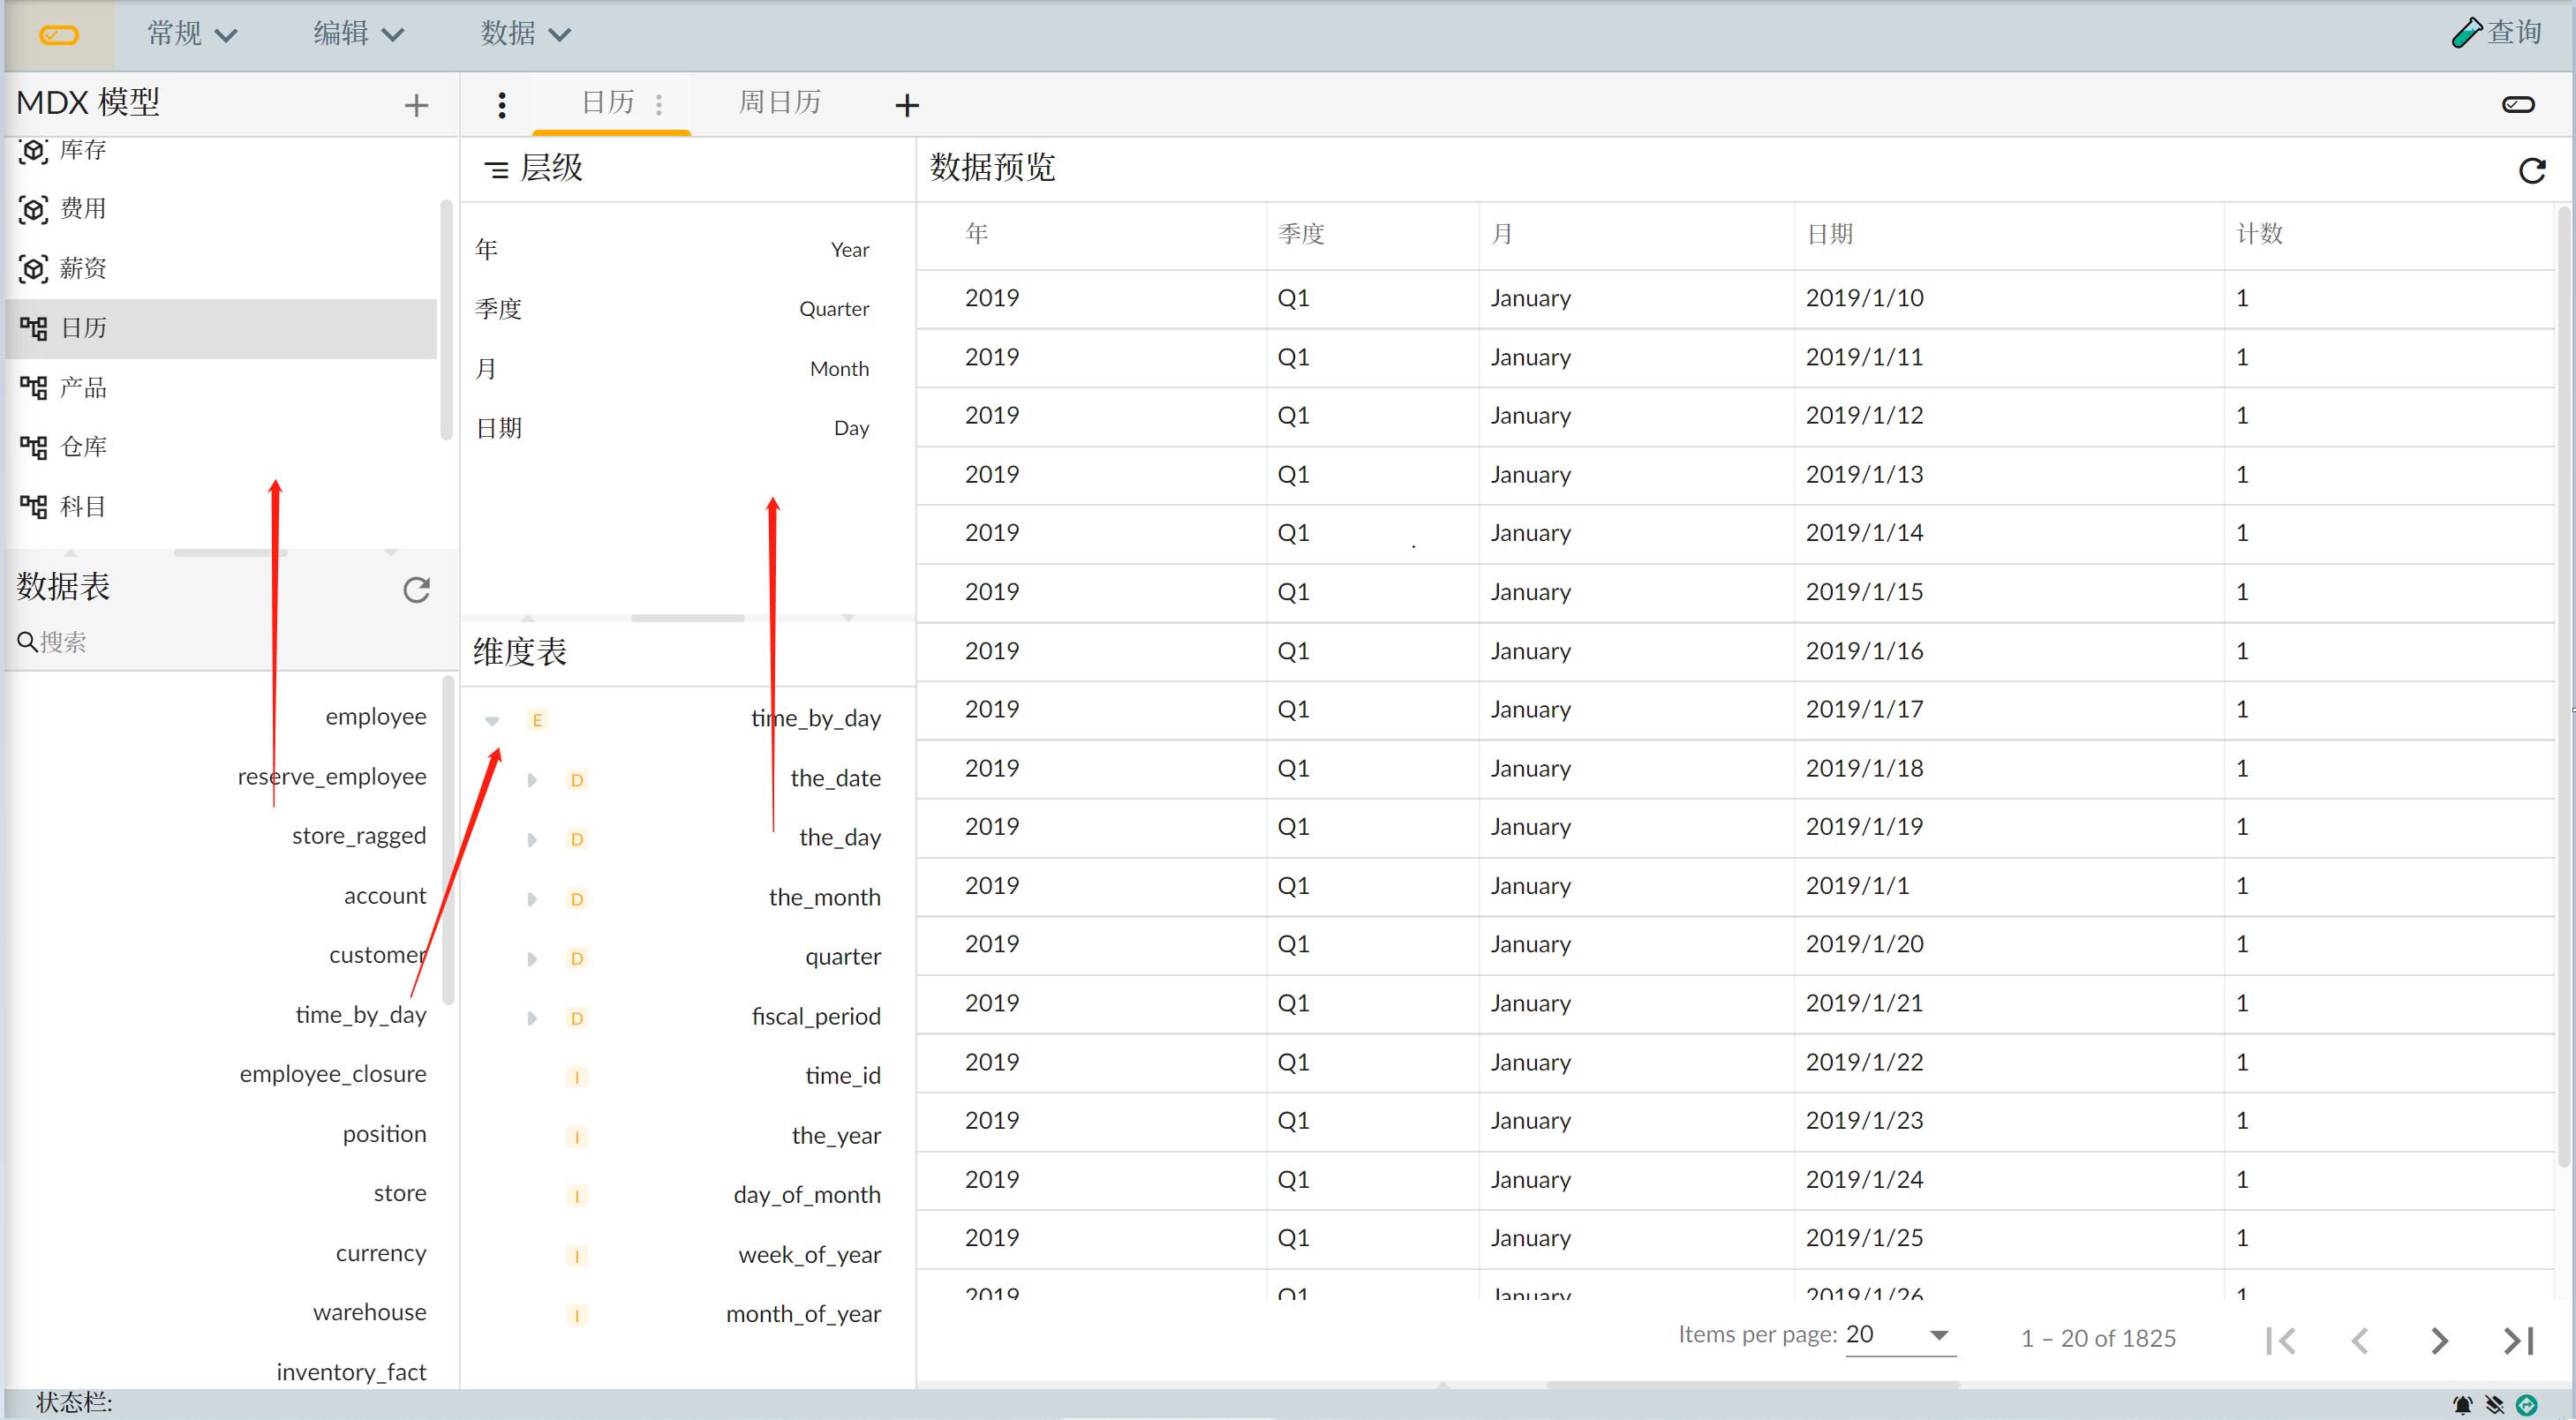Click the data preview horizontal scrollbar
The height and width of the screenshot is (1420, 2576).
(1752, 1385)
